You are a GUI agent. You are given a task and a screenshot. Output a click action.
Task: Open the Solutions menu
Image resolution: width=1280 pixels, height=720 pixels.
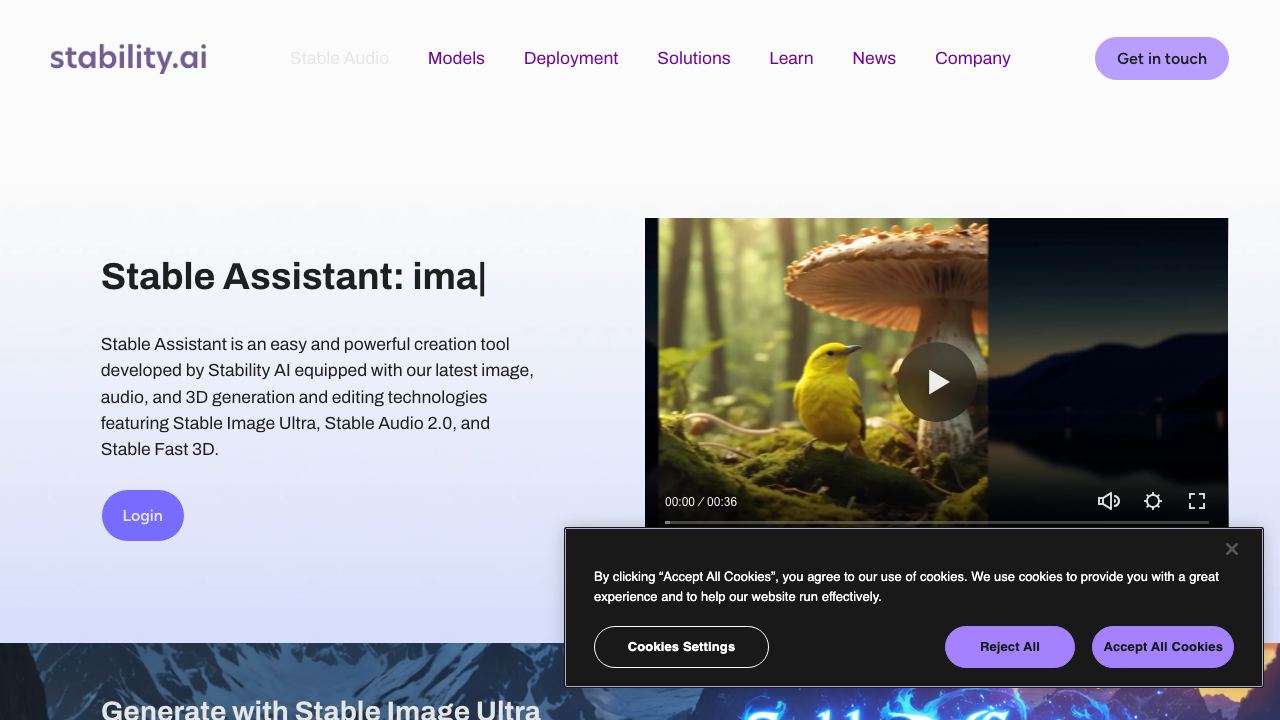(694, 58)
